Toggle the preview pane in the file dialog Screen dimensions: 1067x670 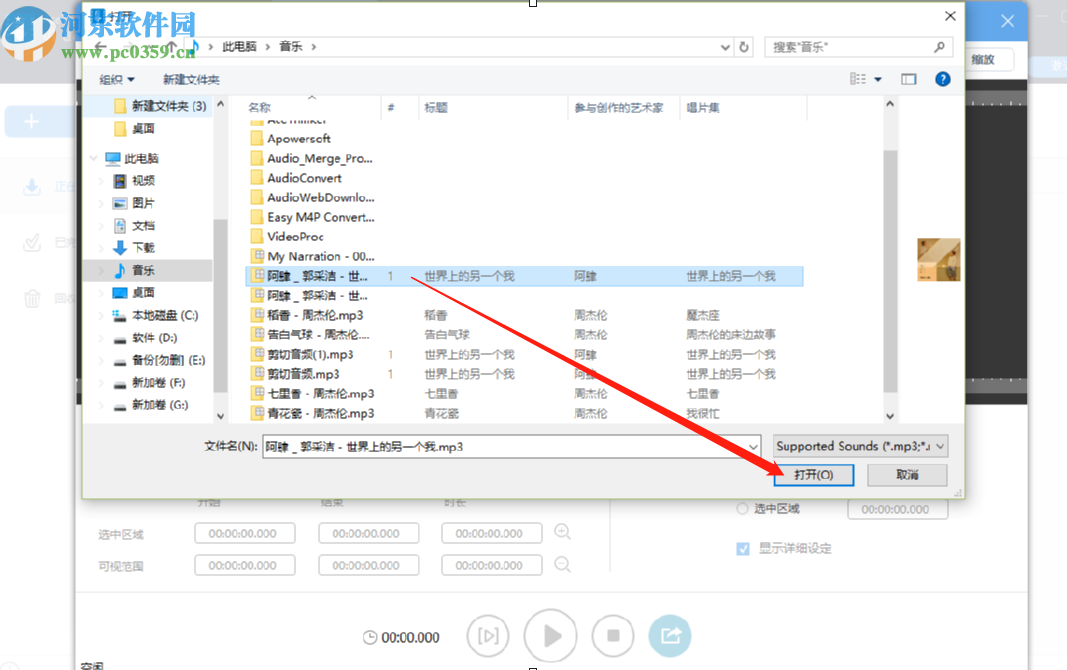click(908, 79)
